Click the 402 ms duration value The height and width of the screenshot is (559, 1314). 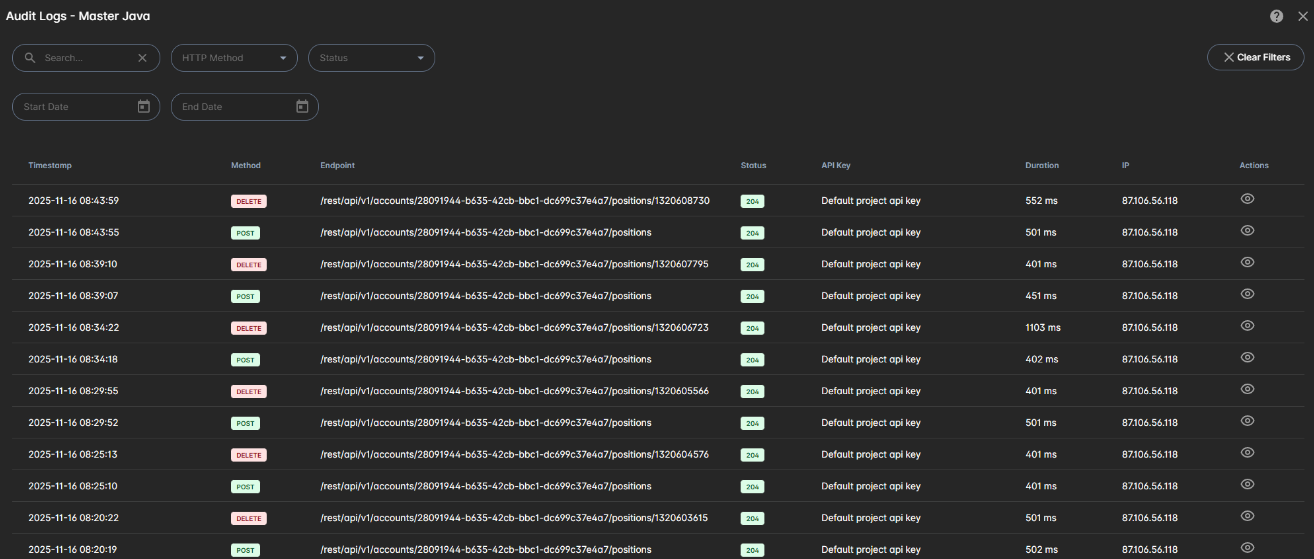tap(1041, 359)
